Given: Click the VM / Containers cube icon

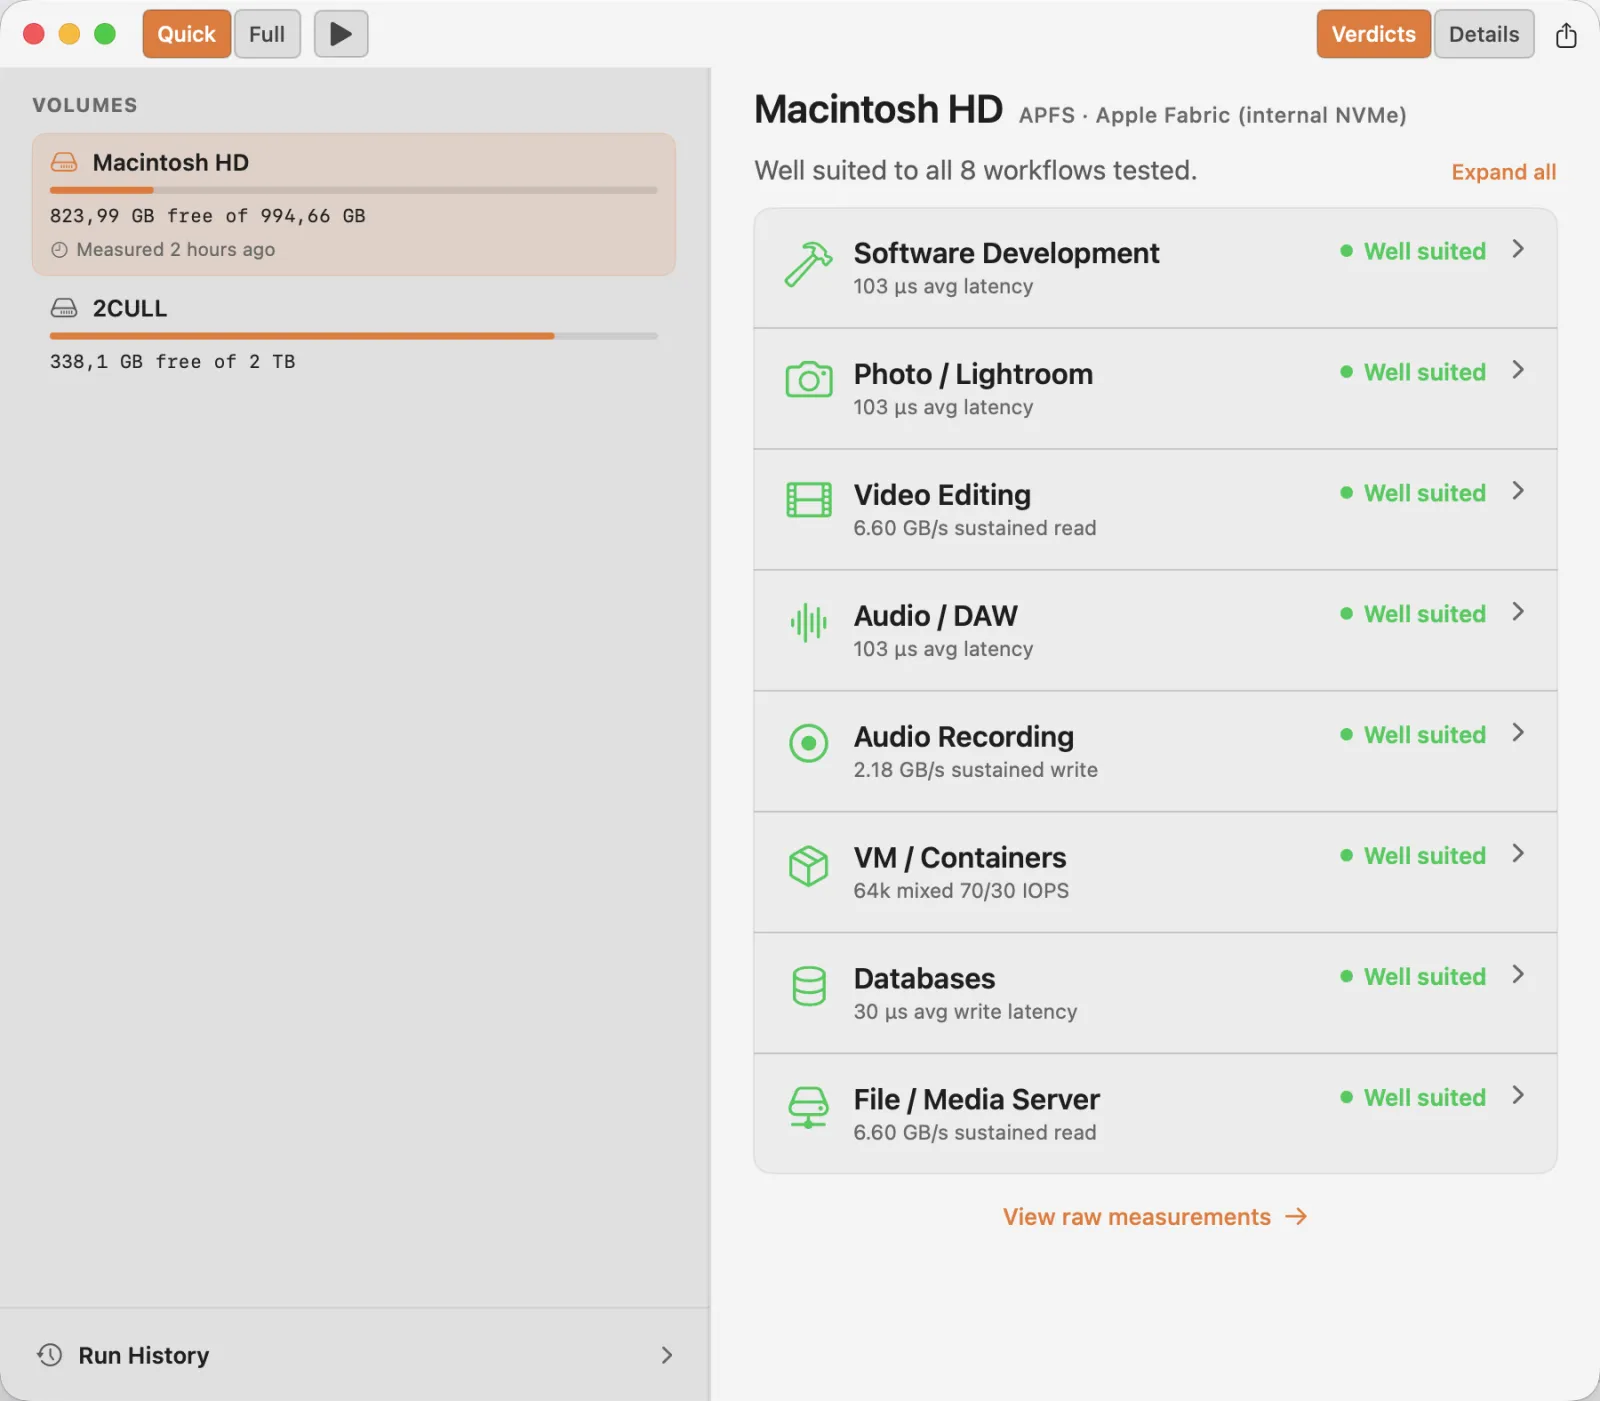Looking at the screenshot, I should [808, 866].
